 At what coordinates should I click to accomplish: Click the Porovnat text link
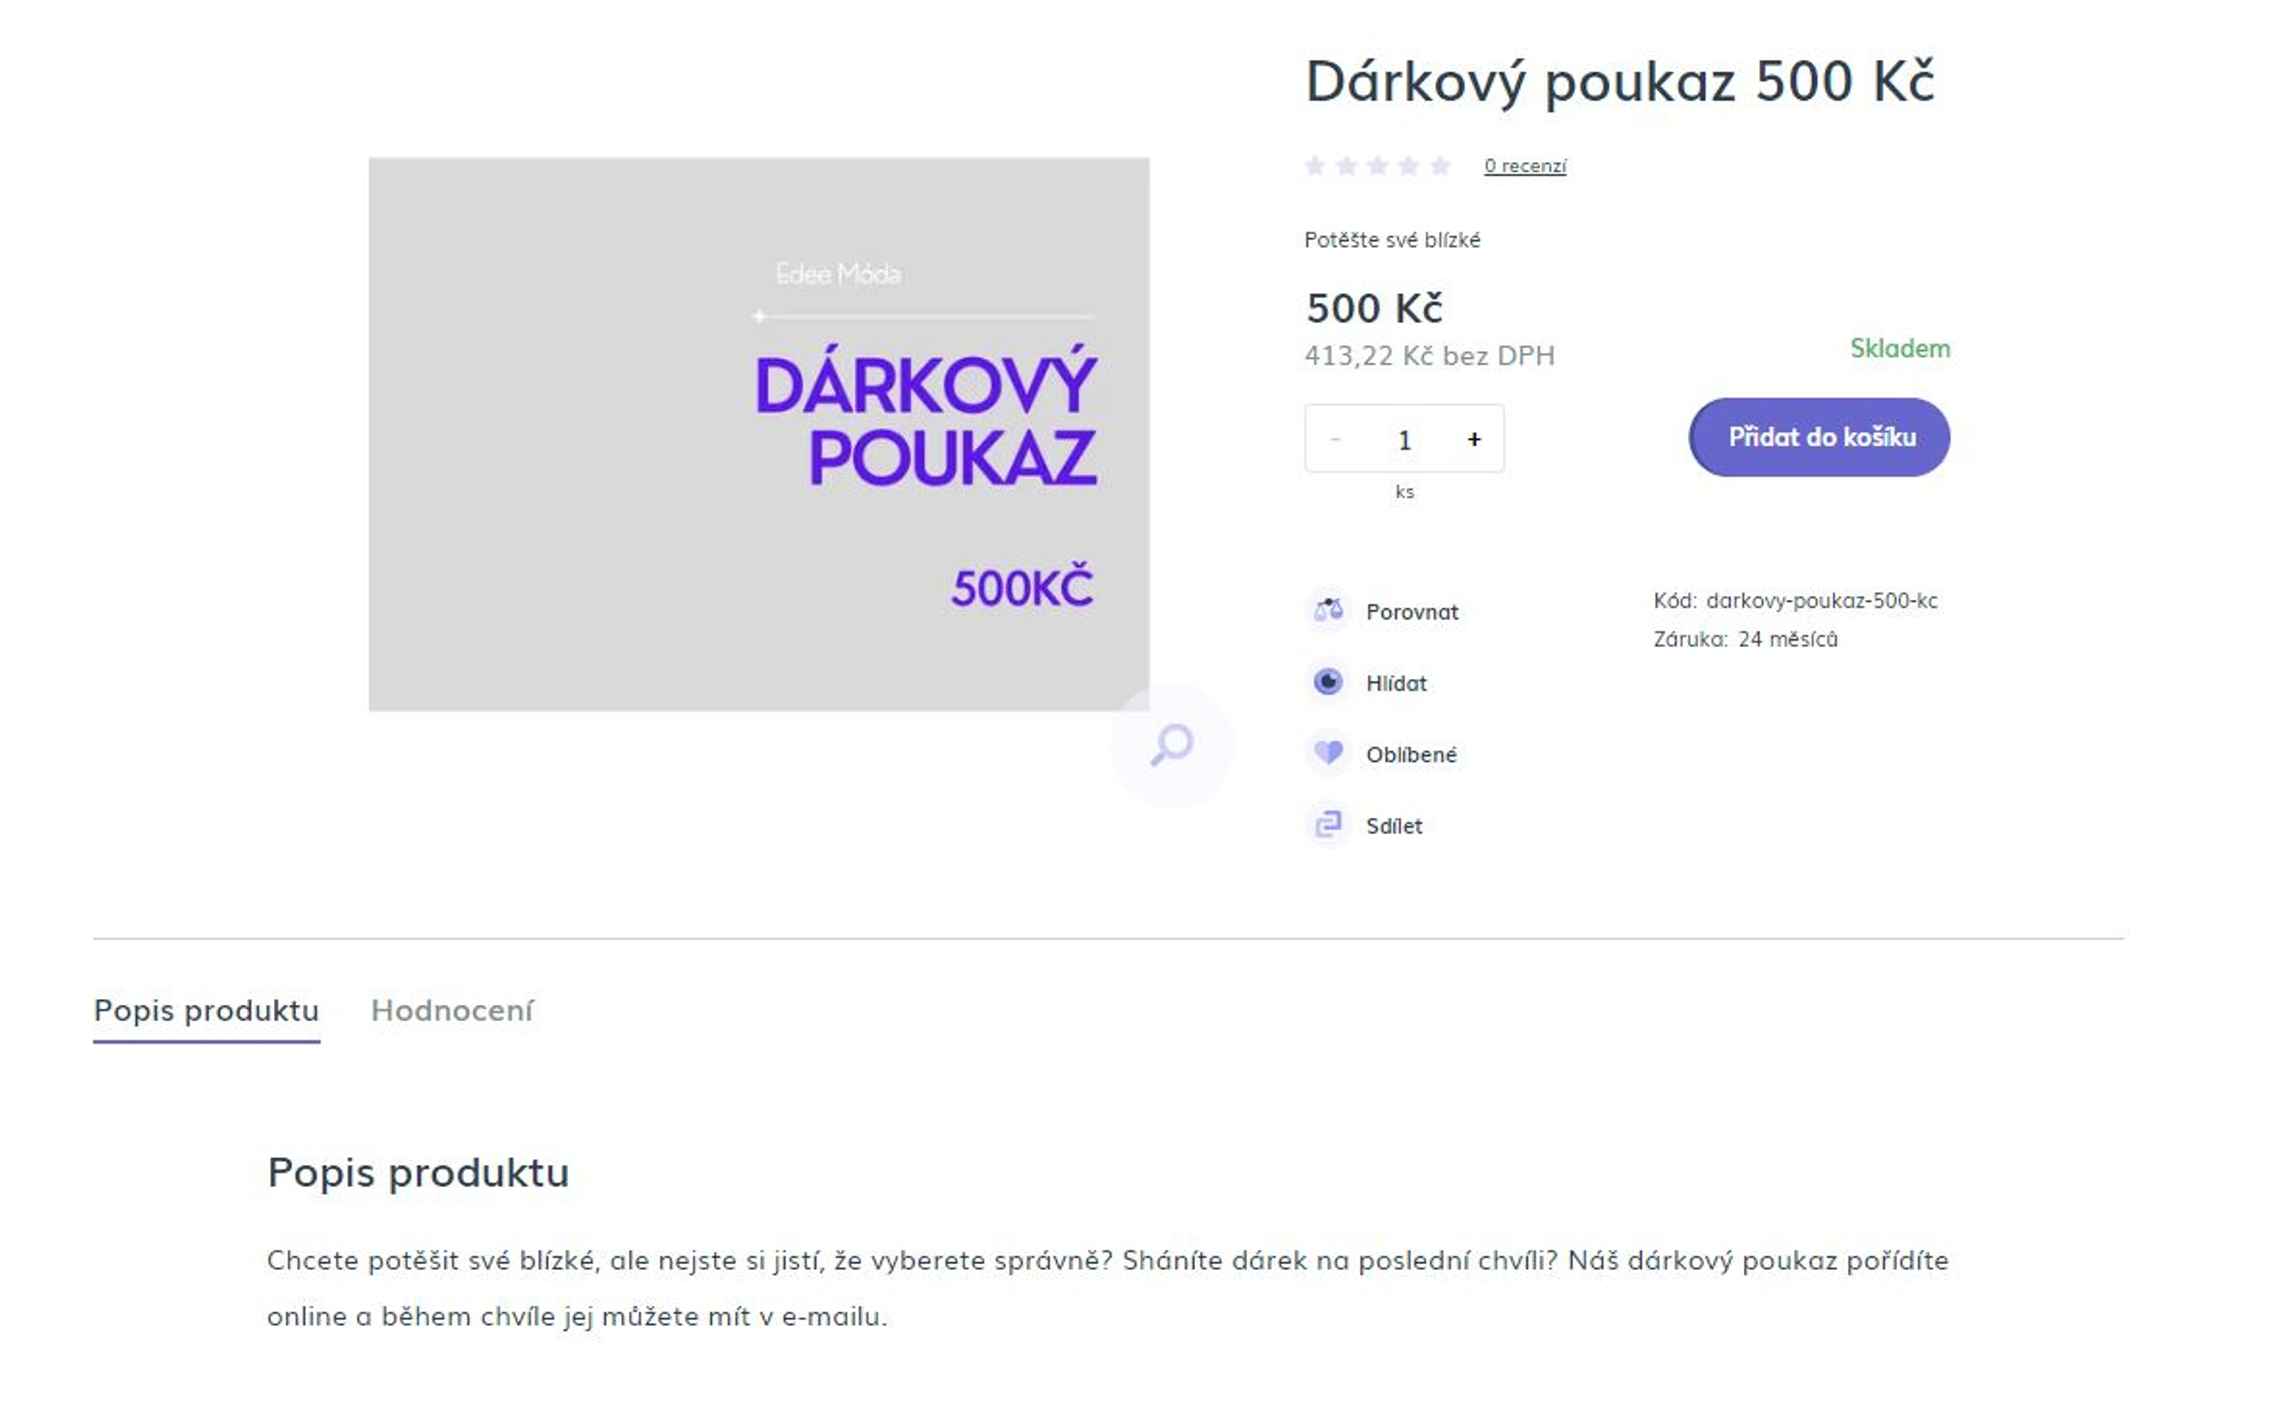click(x=1412, y=612)
